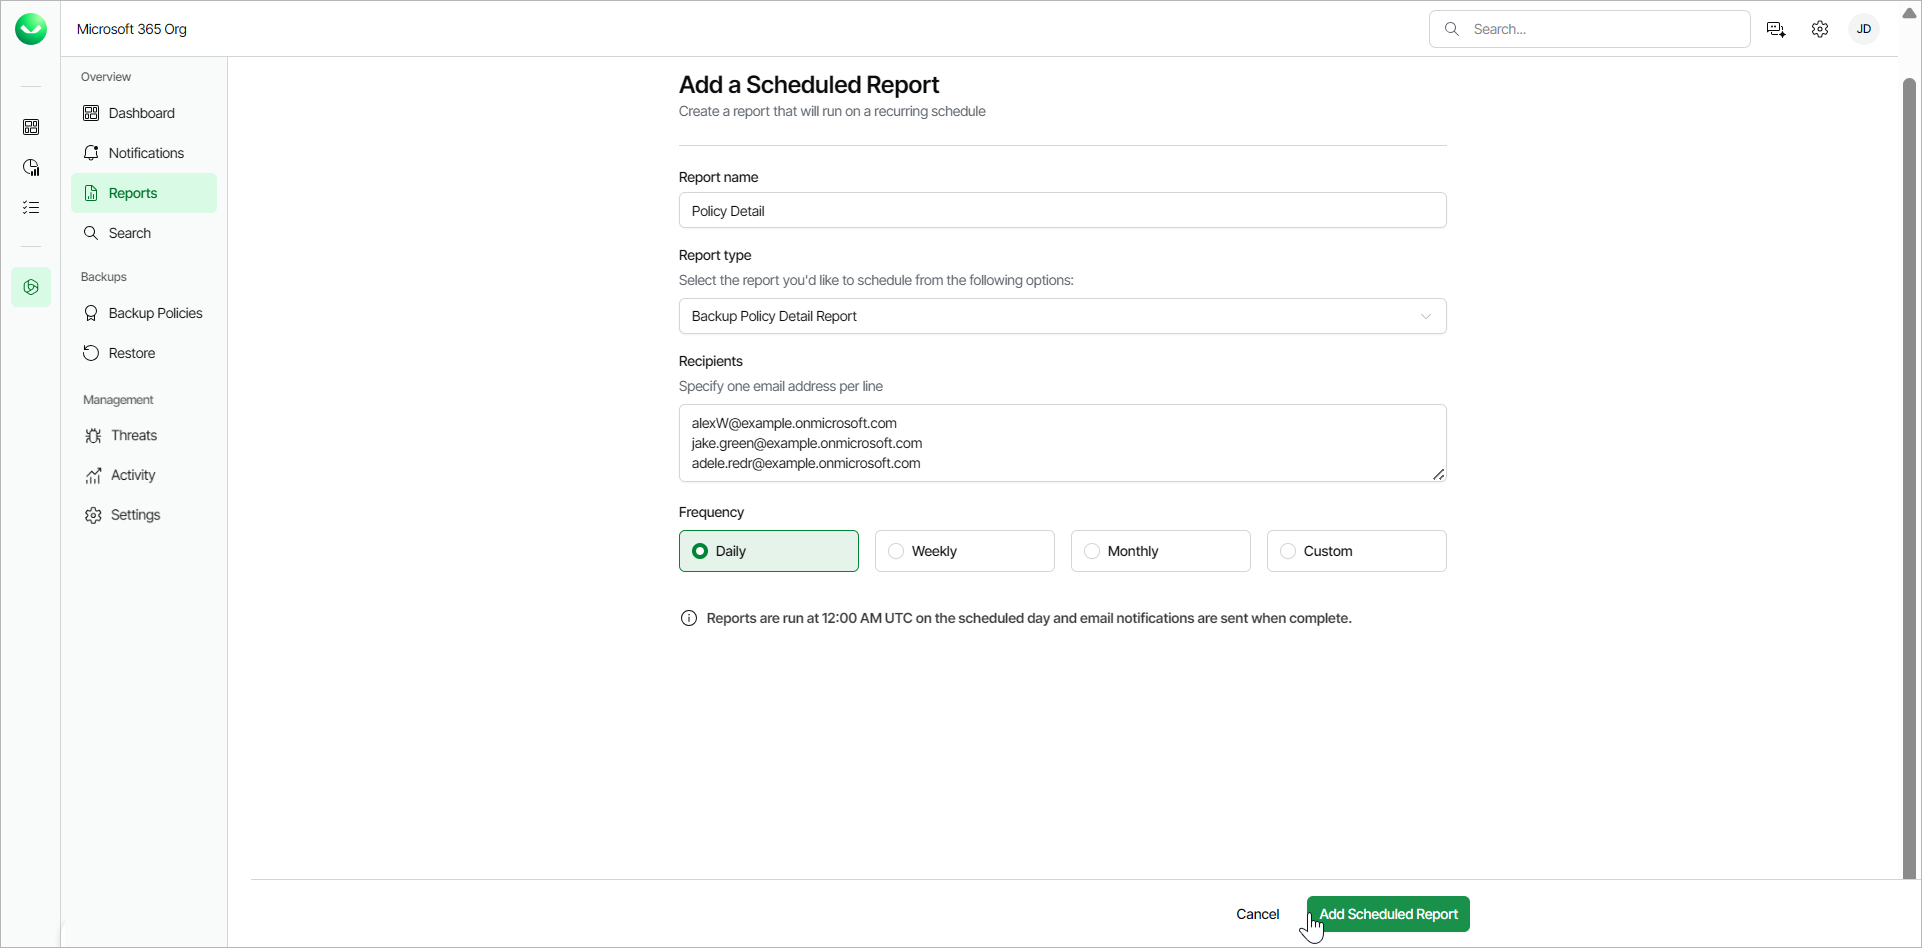This screenshot has width=1922, height=948.
Task: Select the Weekly frequency option
Action: [964, 551]
